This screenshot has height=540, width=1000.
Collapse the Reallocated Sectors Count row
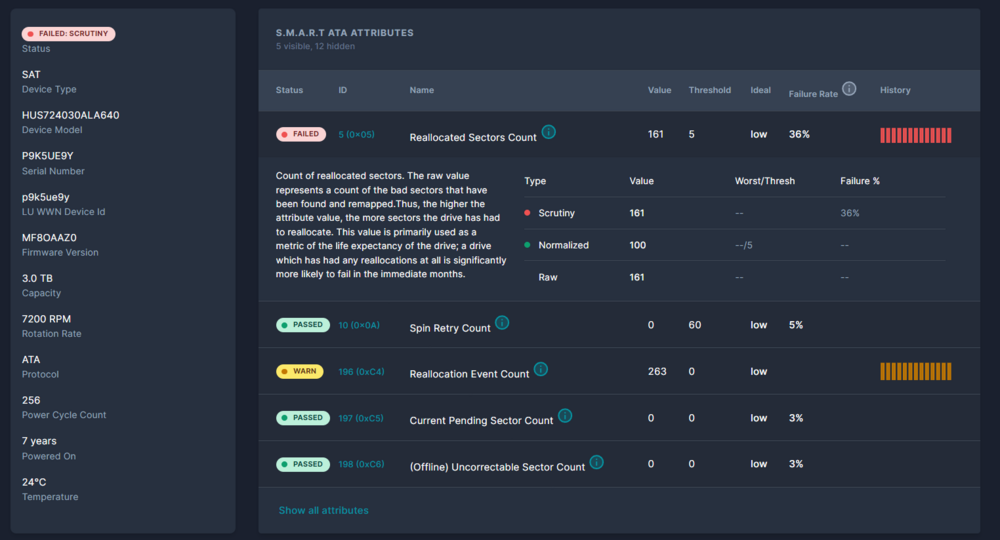tap(619, 135)
